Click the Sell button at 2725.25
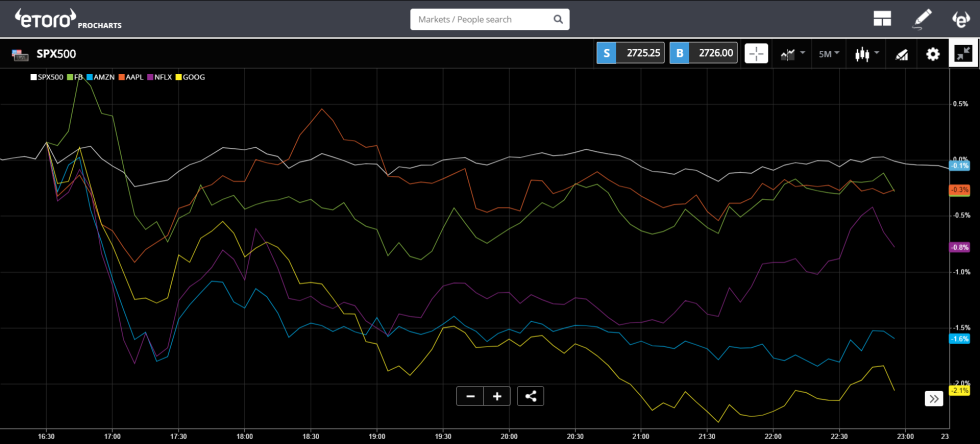The height and width of the screenshot is (444, 980). (x=631, y=54)
